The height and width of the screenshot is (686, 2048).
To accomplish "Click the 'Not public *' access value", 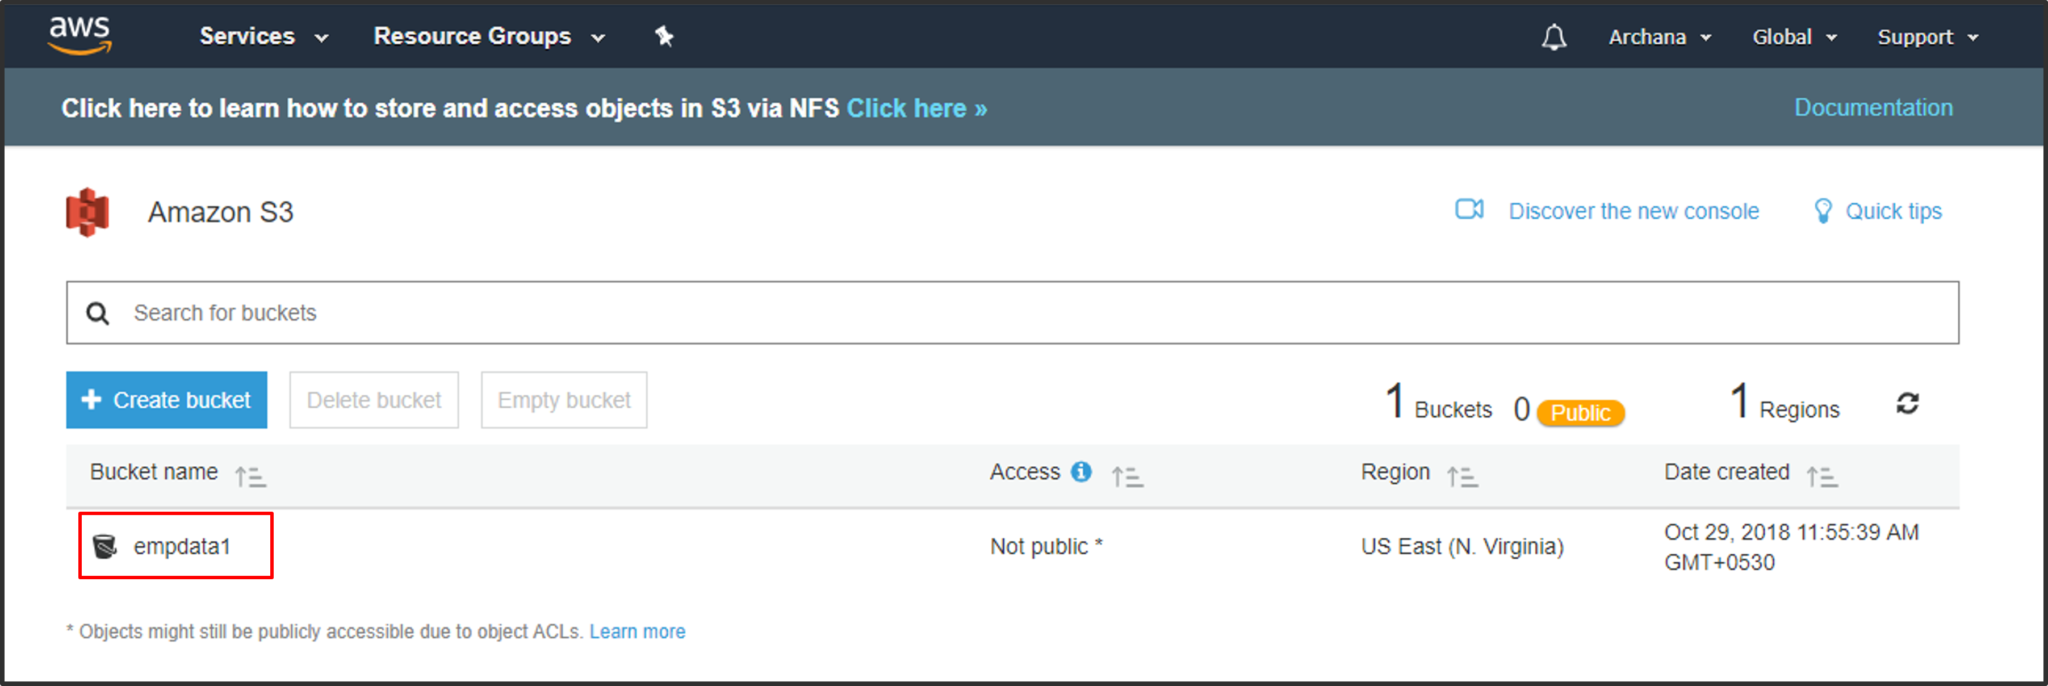I will tap(1046, 546).
